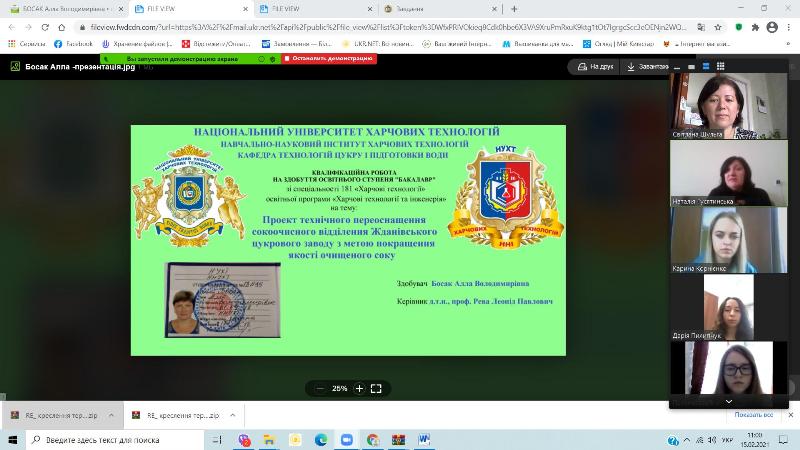Select Наталія Гусятинська's video tile
The width and height of the screenshot is (800, 450).
pyautogui.click(x=729, y=173)
